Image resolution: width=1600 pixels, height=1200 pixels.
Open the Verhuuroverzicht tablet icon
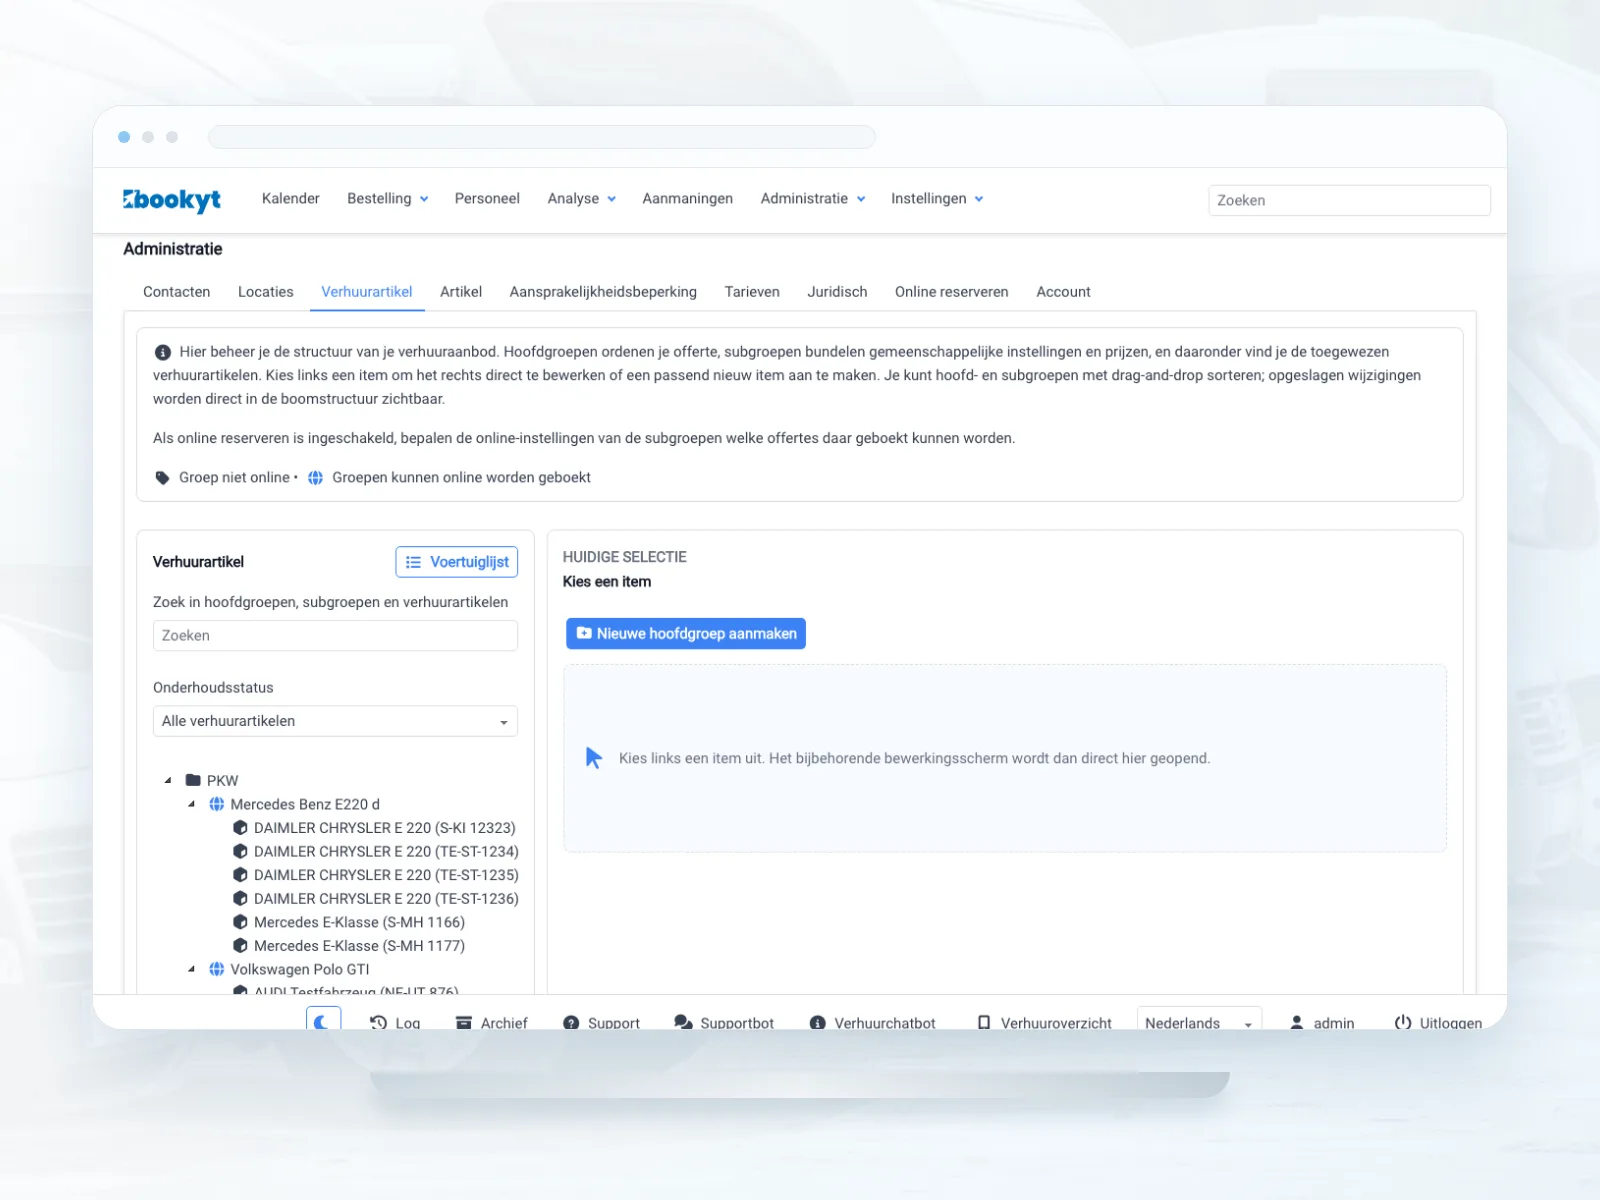pyautogui.click(x=984, y=1023)
